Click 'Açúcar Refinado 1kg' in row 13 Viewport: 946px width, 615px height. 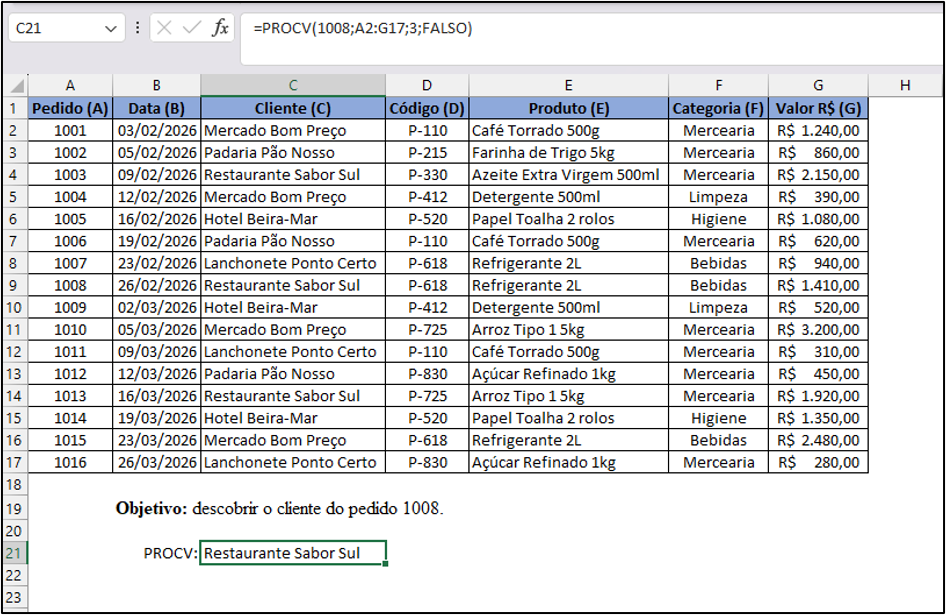coord(568,374)
